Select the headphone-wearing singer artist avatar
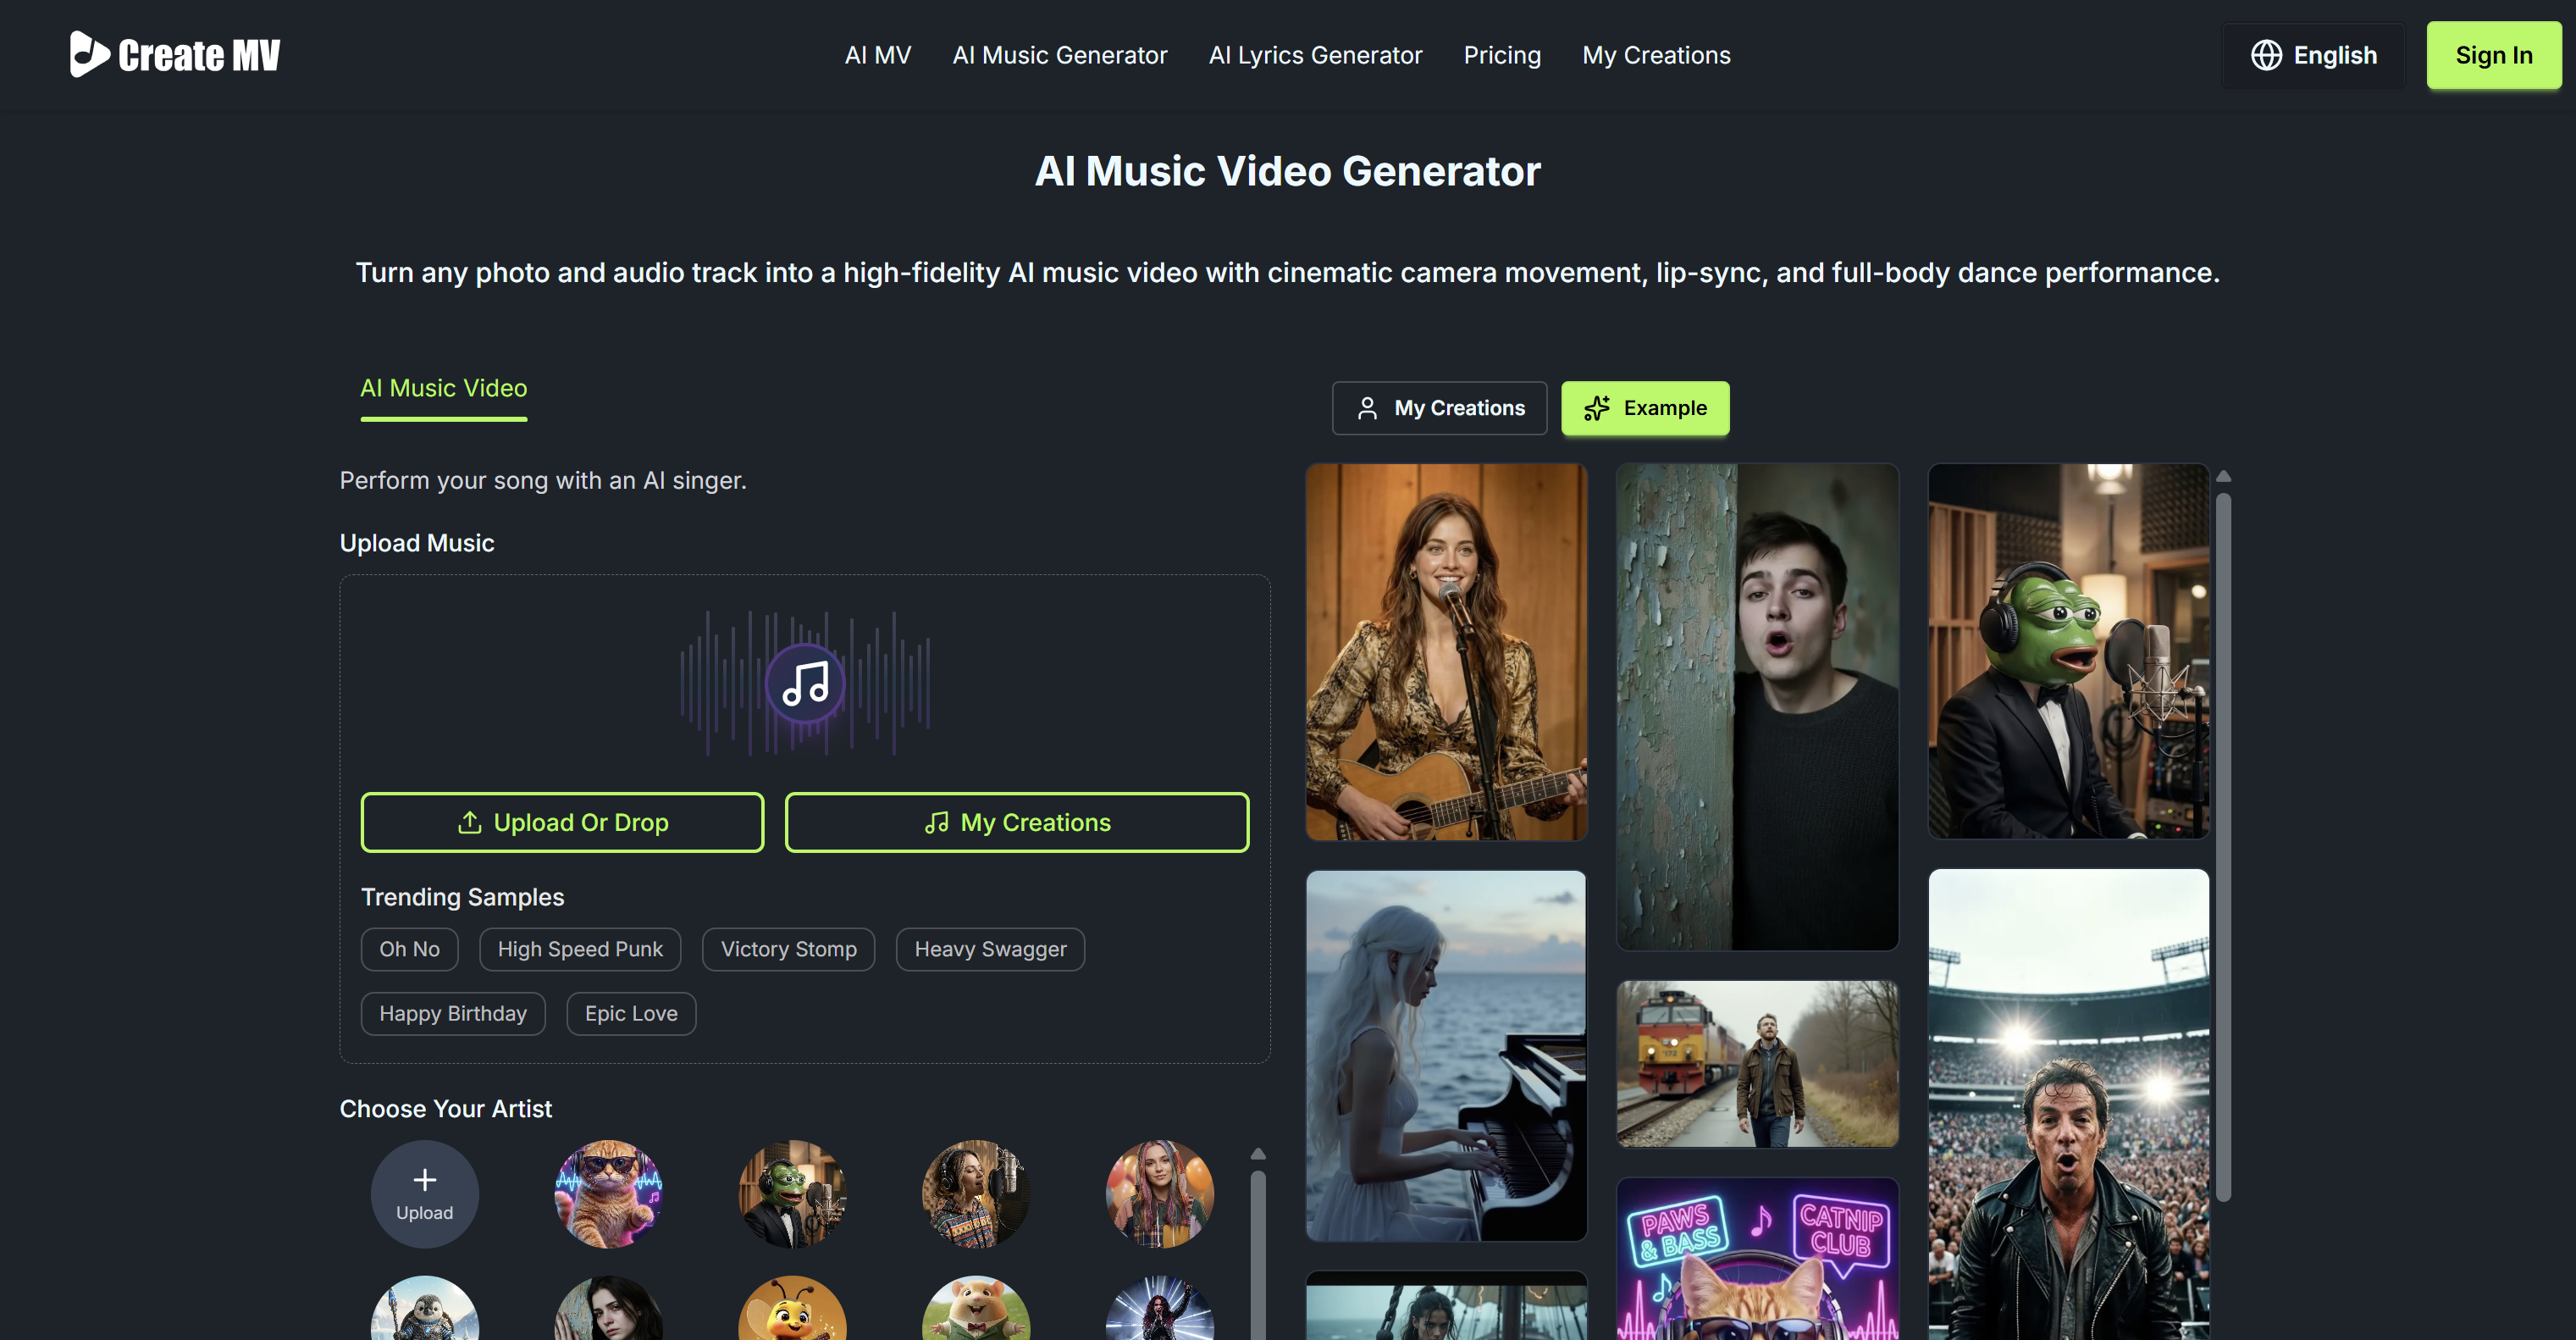Viewport: 2576px width, 1340px height. point(976,1193)
